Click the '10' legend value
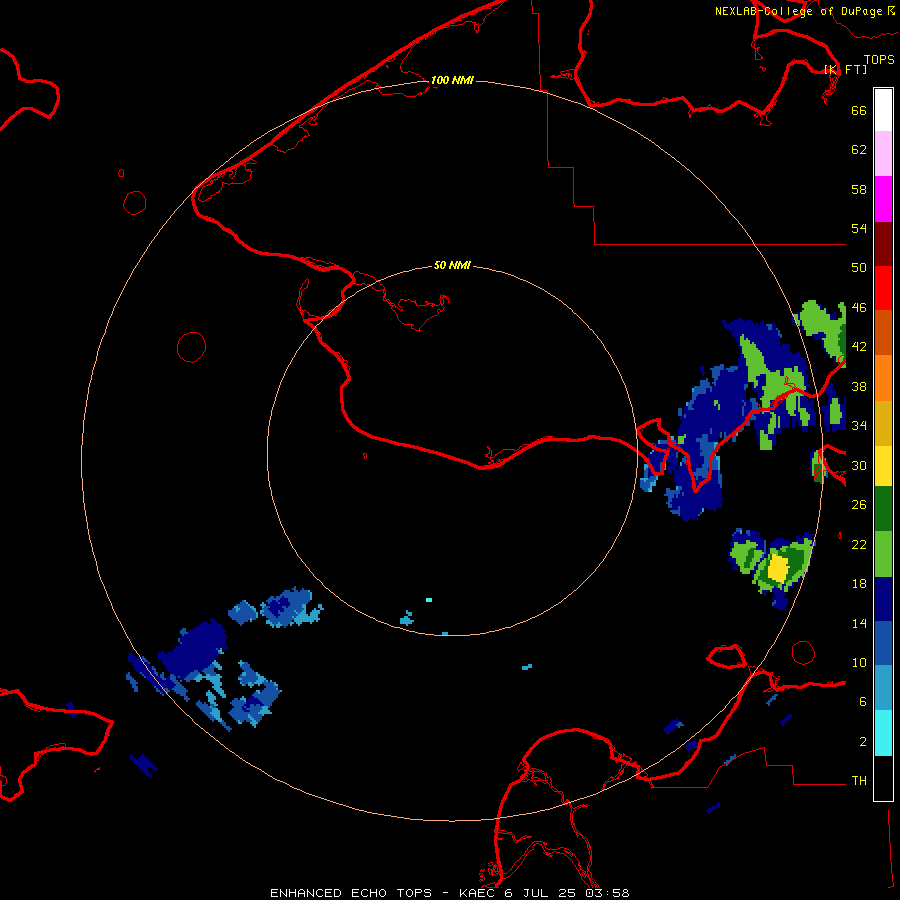This screenshot has width=900, height=900. [x=859, y=663]
